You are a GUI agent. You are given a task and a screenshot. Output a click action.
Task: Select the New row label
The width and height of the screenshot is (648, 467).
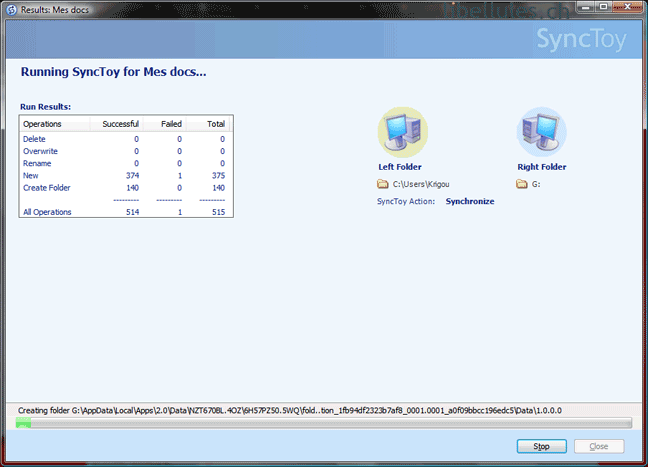point(31,176)
